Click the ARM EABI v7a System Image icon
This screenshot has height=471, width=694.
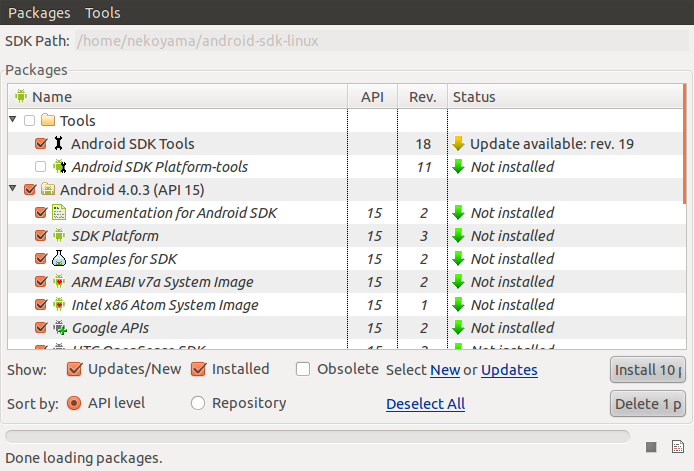coord(59,282)
